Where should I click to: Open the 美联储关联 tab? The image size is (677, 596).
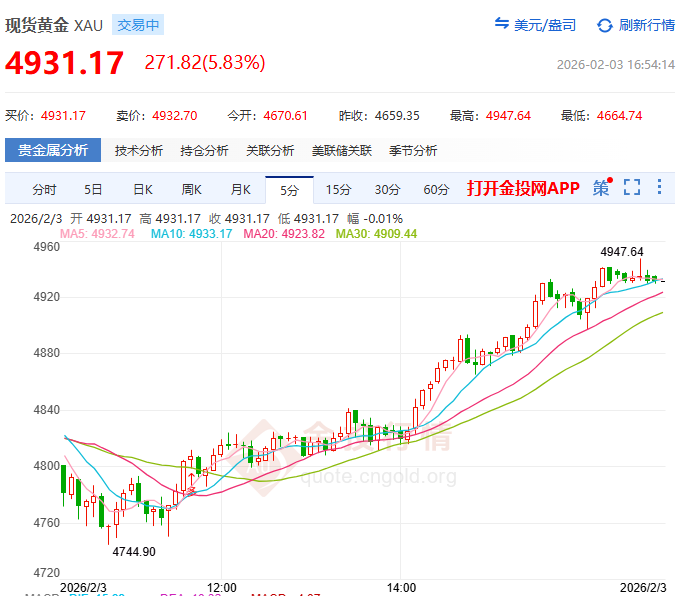coord(342,151)
